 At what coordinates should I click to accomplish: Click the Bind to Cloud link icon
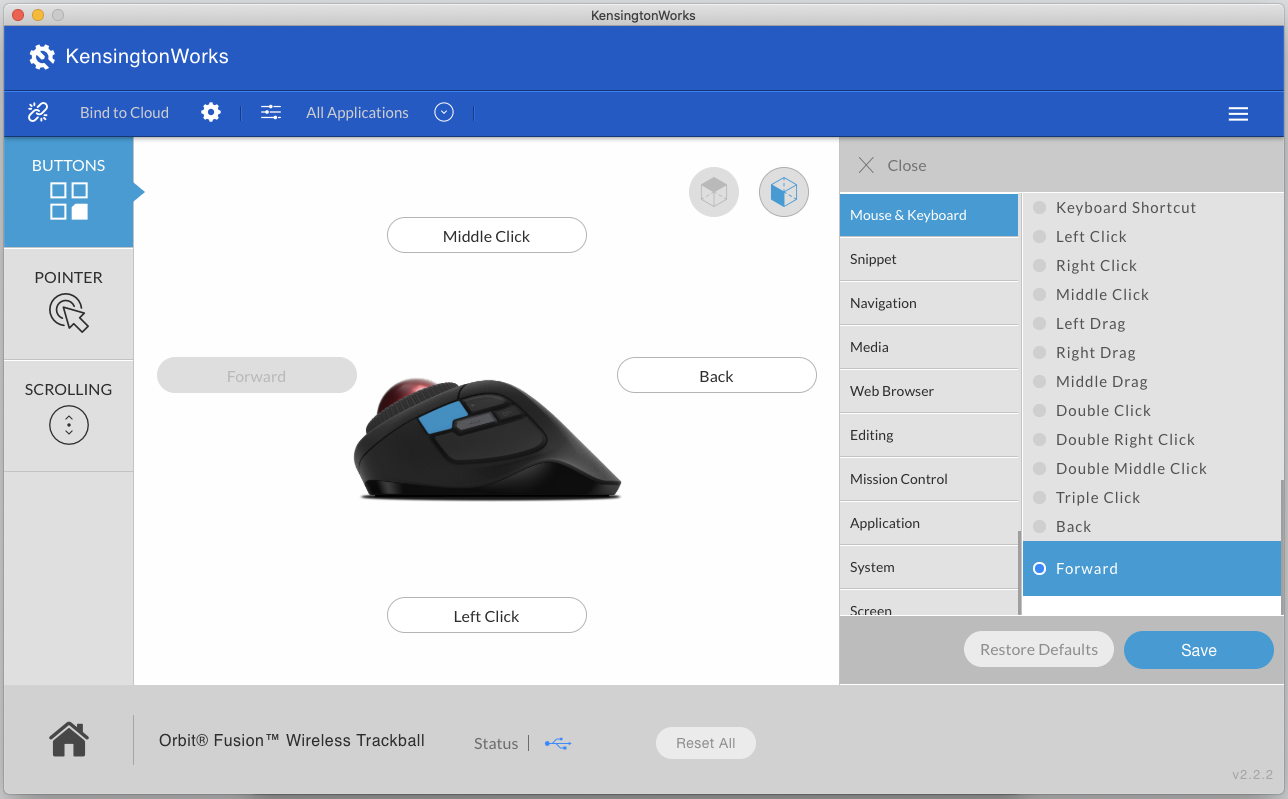[38, 112]
